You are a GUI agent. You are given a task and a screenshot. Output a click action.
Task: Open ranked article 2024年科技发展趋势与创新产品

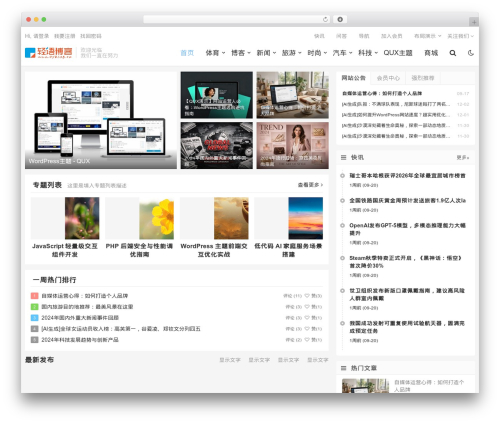80,340
